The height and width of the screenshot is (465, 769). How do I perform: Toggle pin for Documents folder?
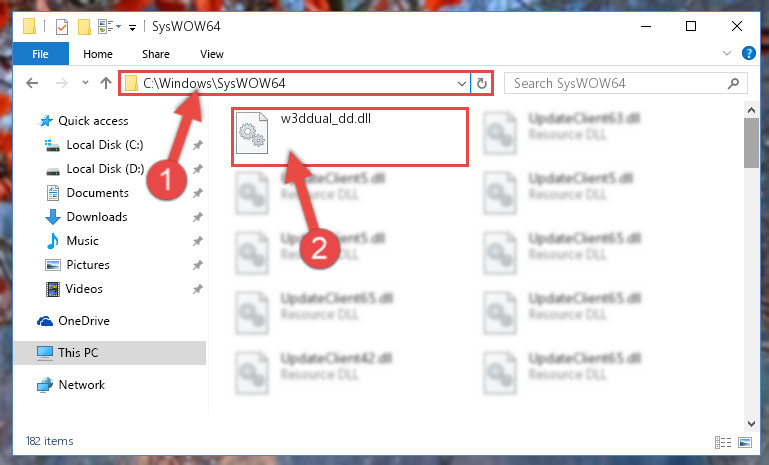[x=197, y=193]
